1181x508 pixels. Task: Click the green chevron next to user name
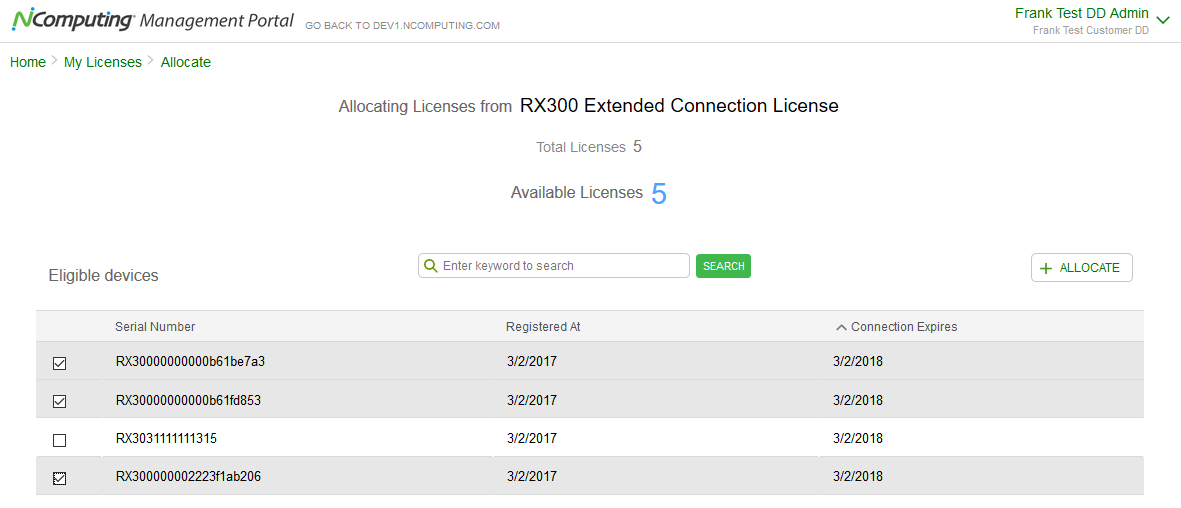[1162, 19]
